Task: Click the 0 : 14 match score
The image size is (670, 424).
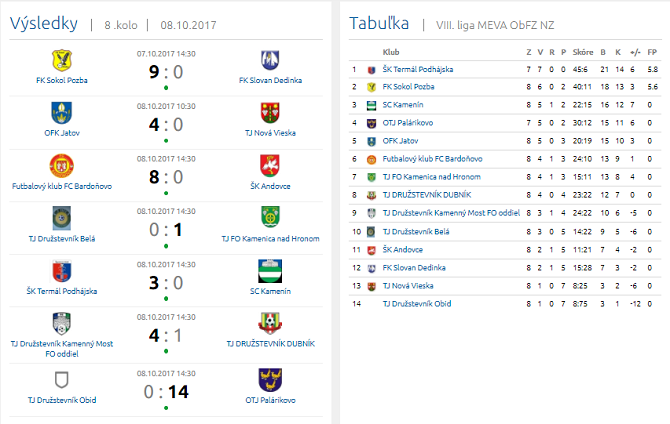Action: pyautogui.click(x=168, y=392)
